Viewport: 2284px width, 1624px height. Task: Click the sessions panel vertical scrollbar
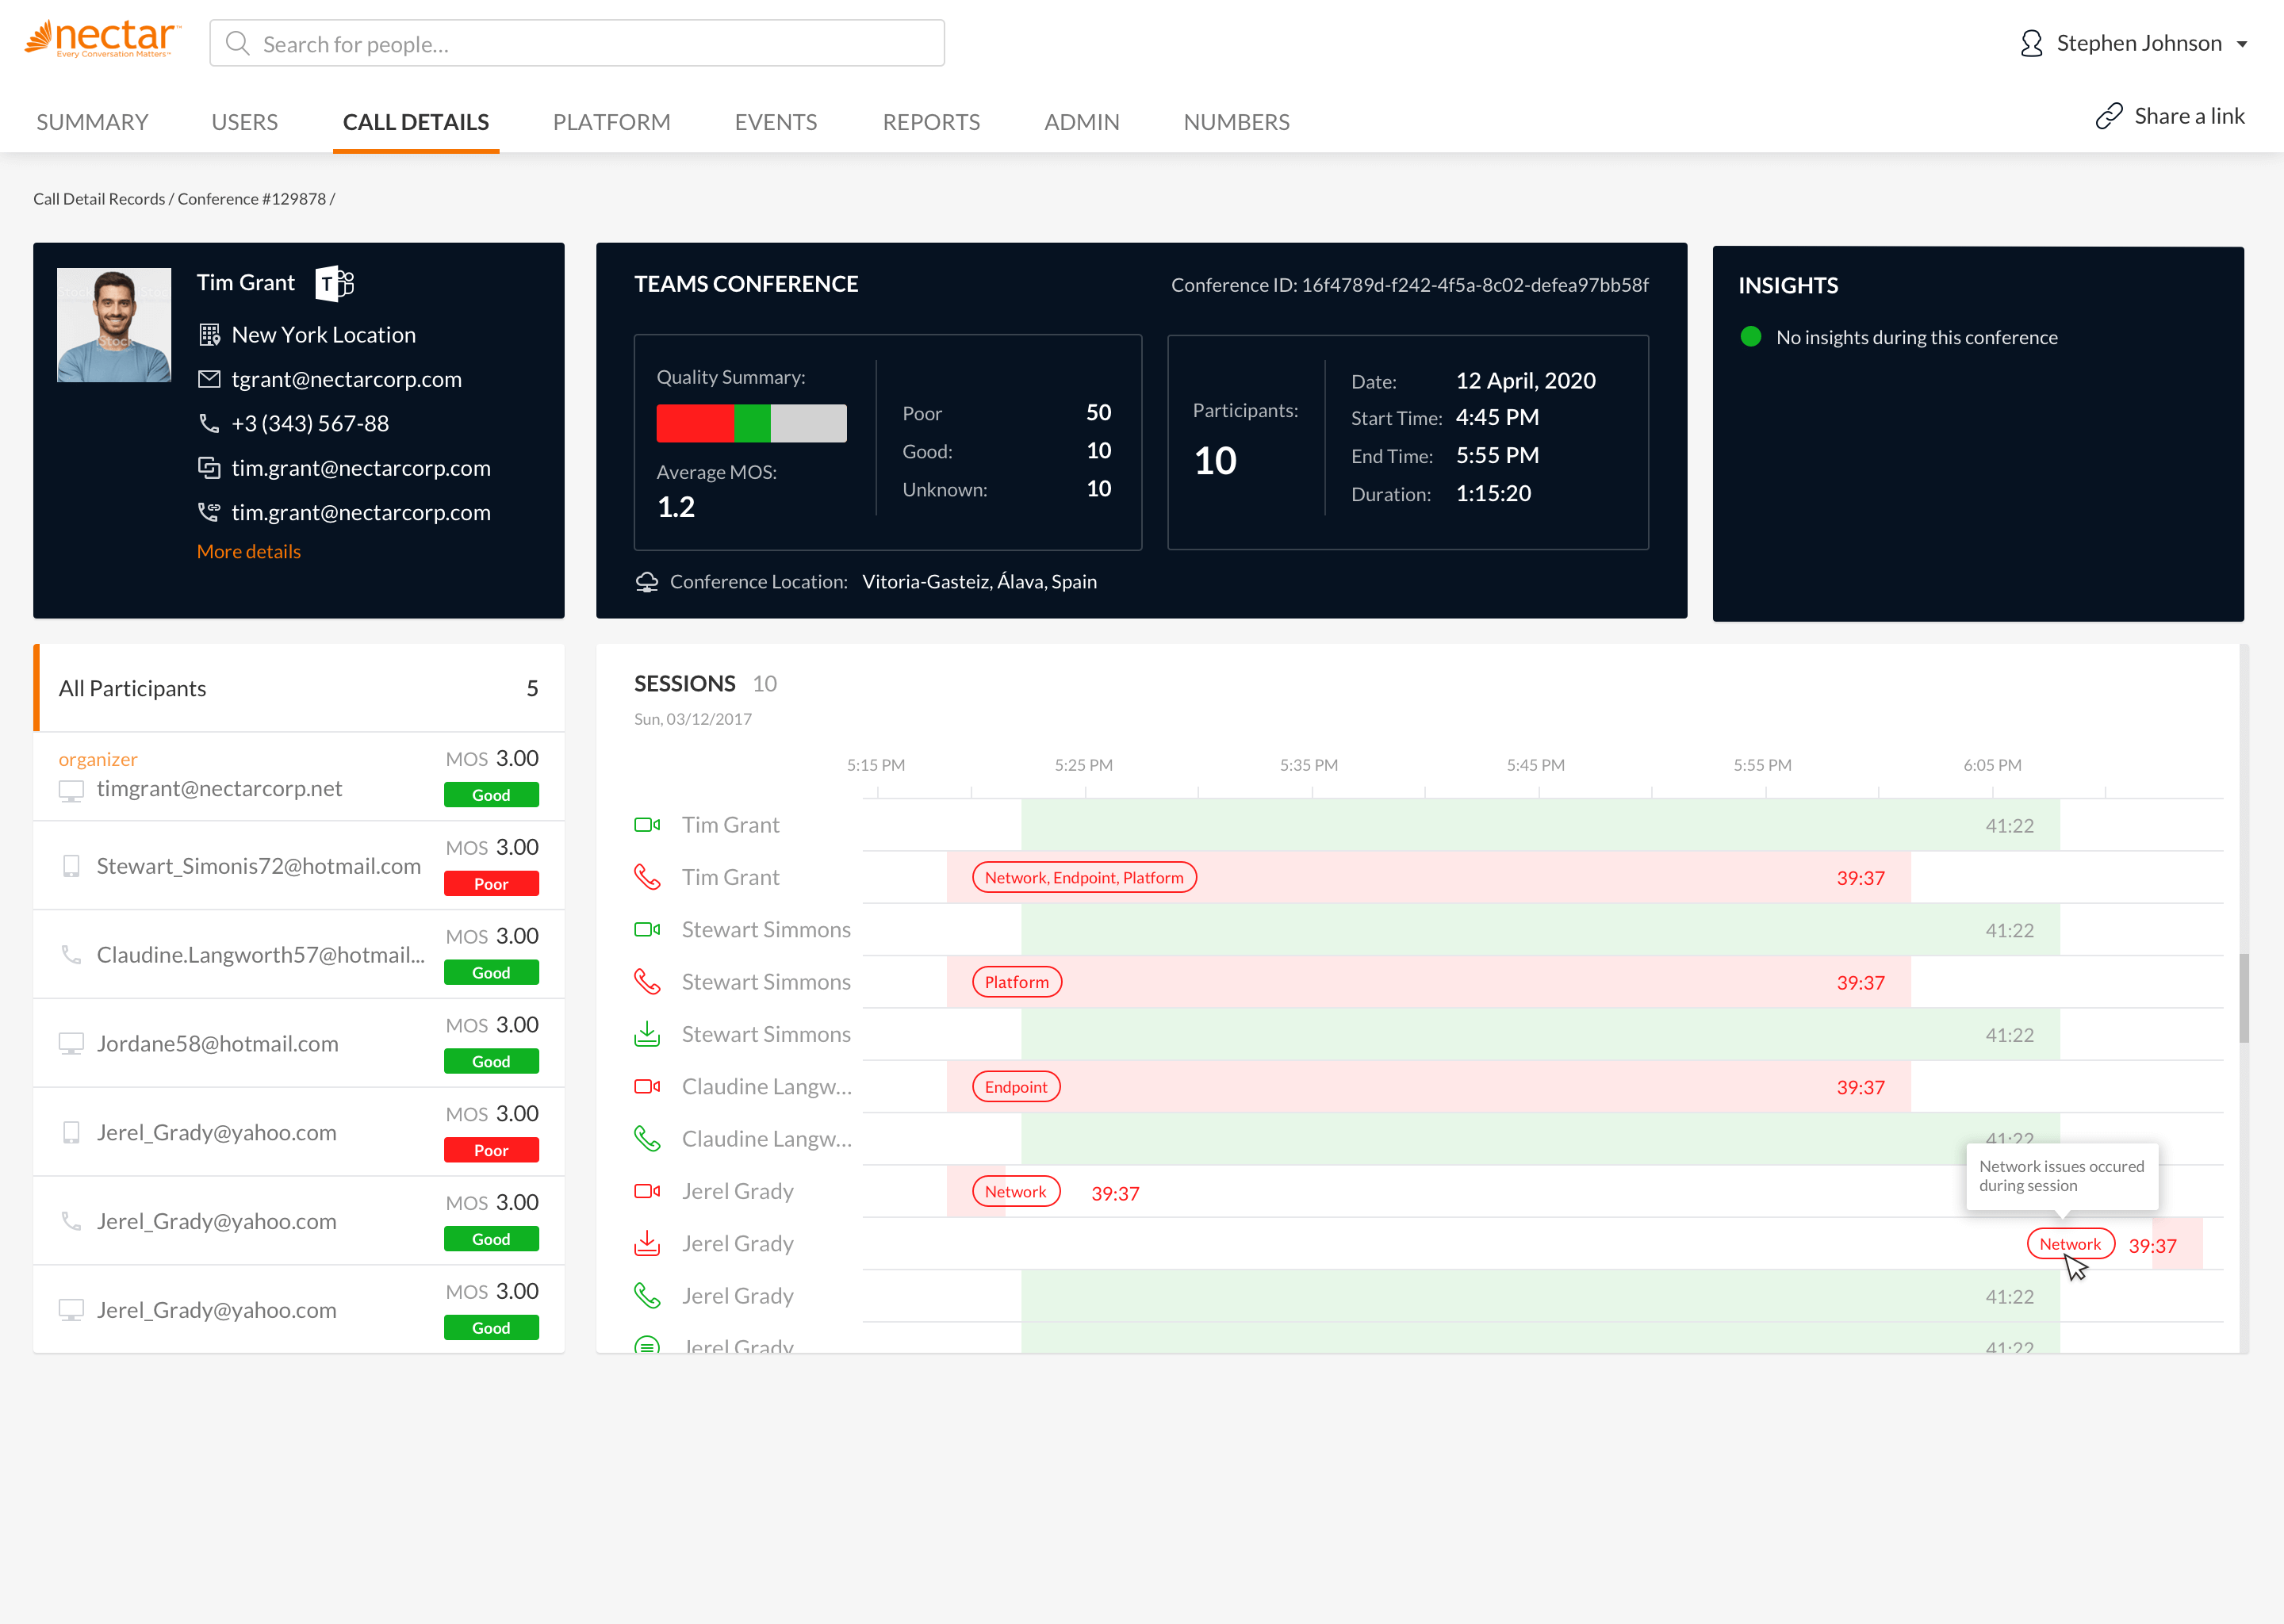2243,998
